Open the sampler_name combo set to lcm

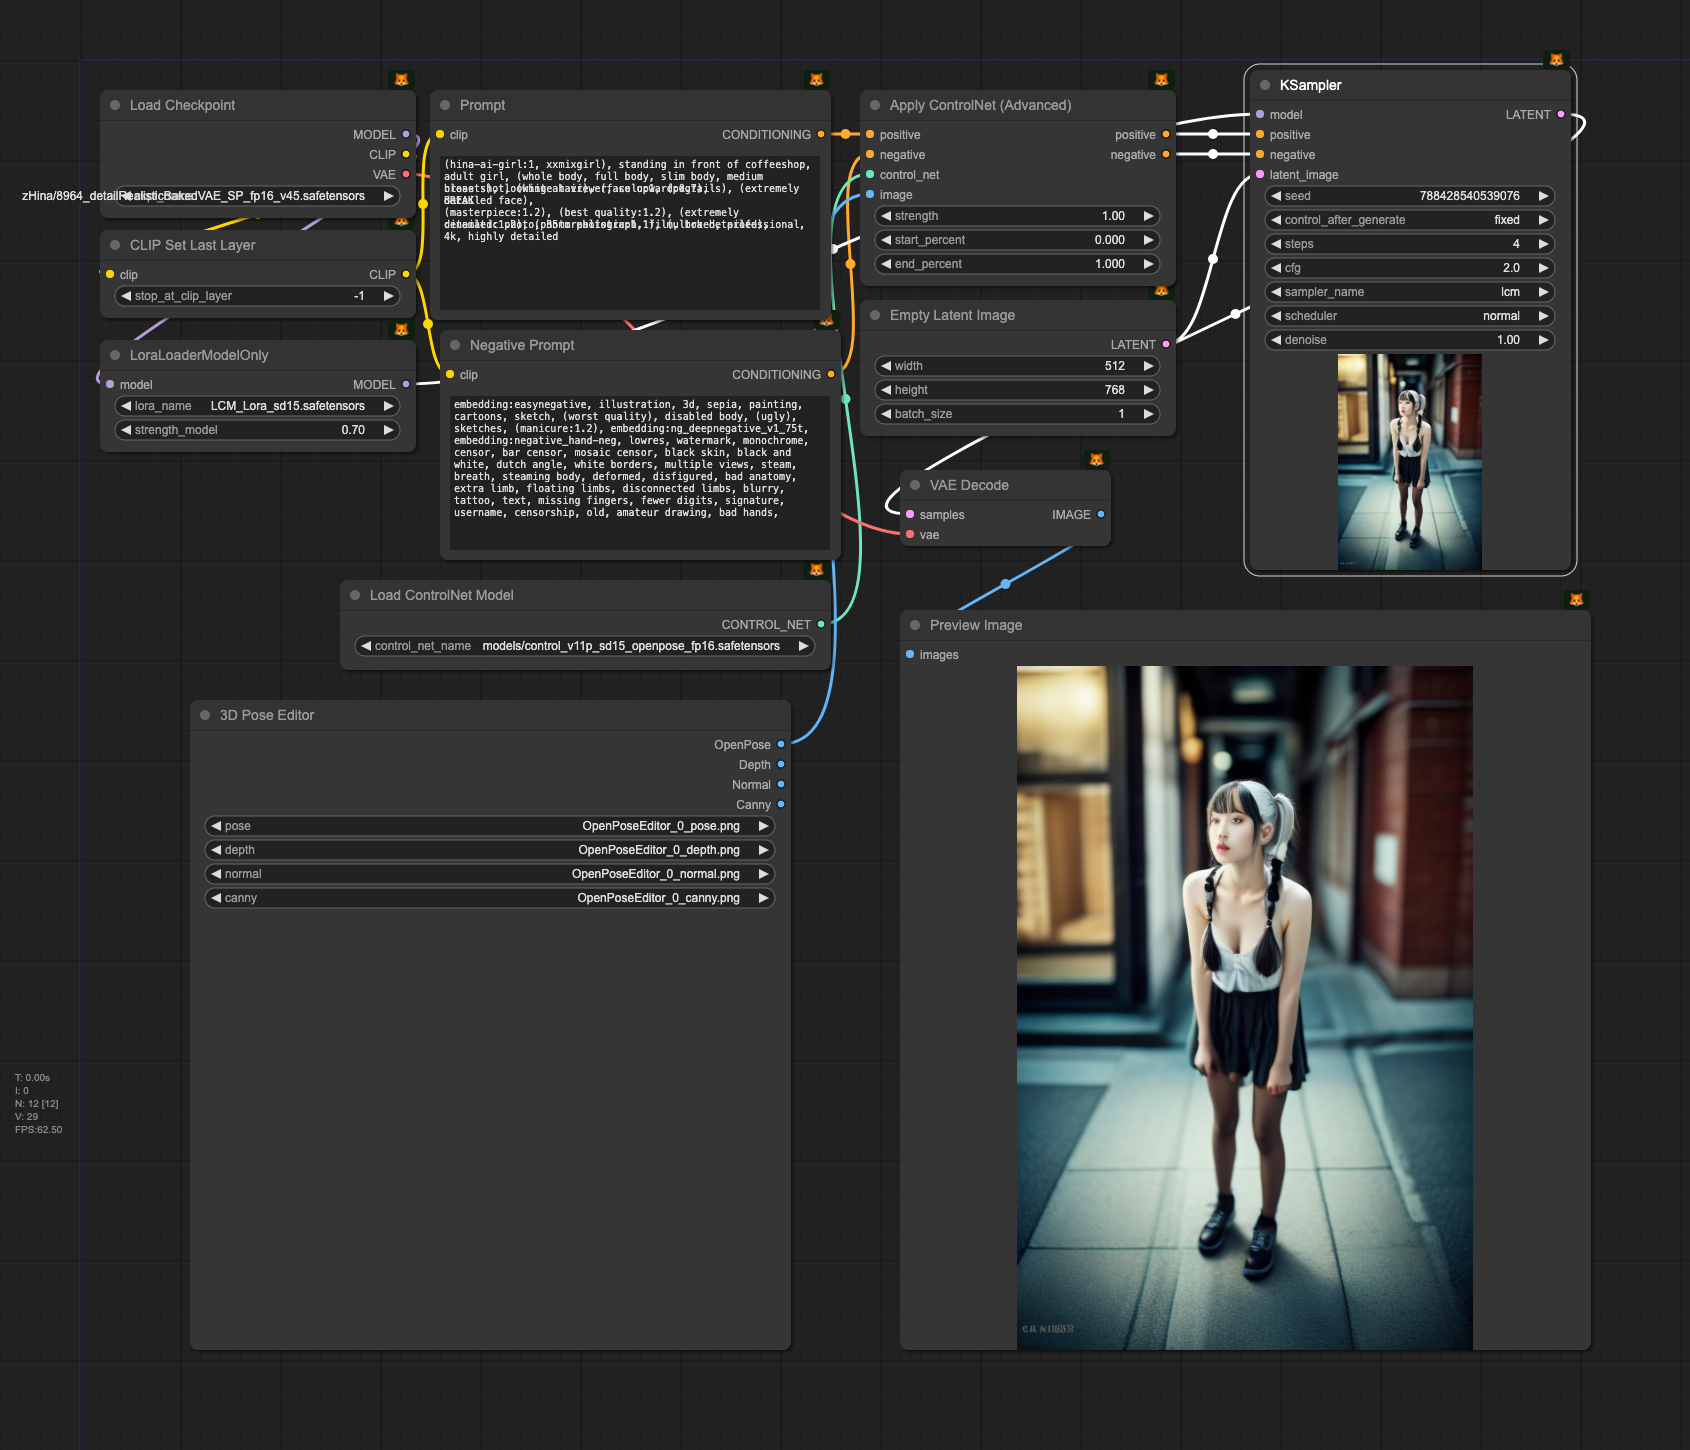[1410, 292]
